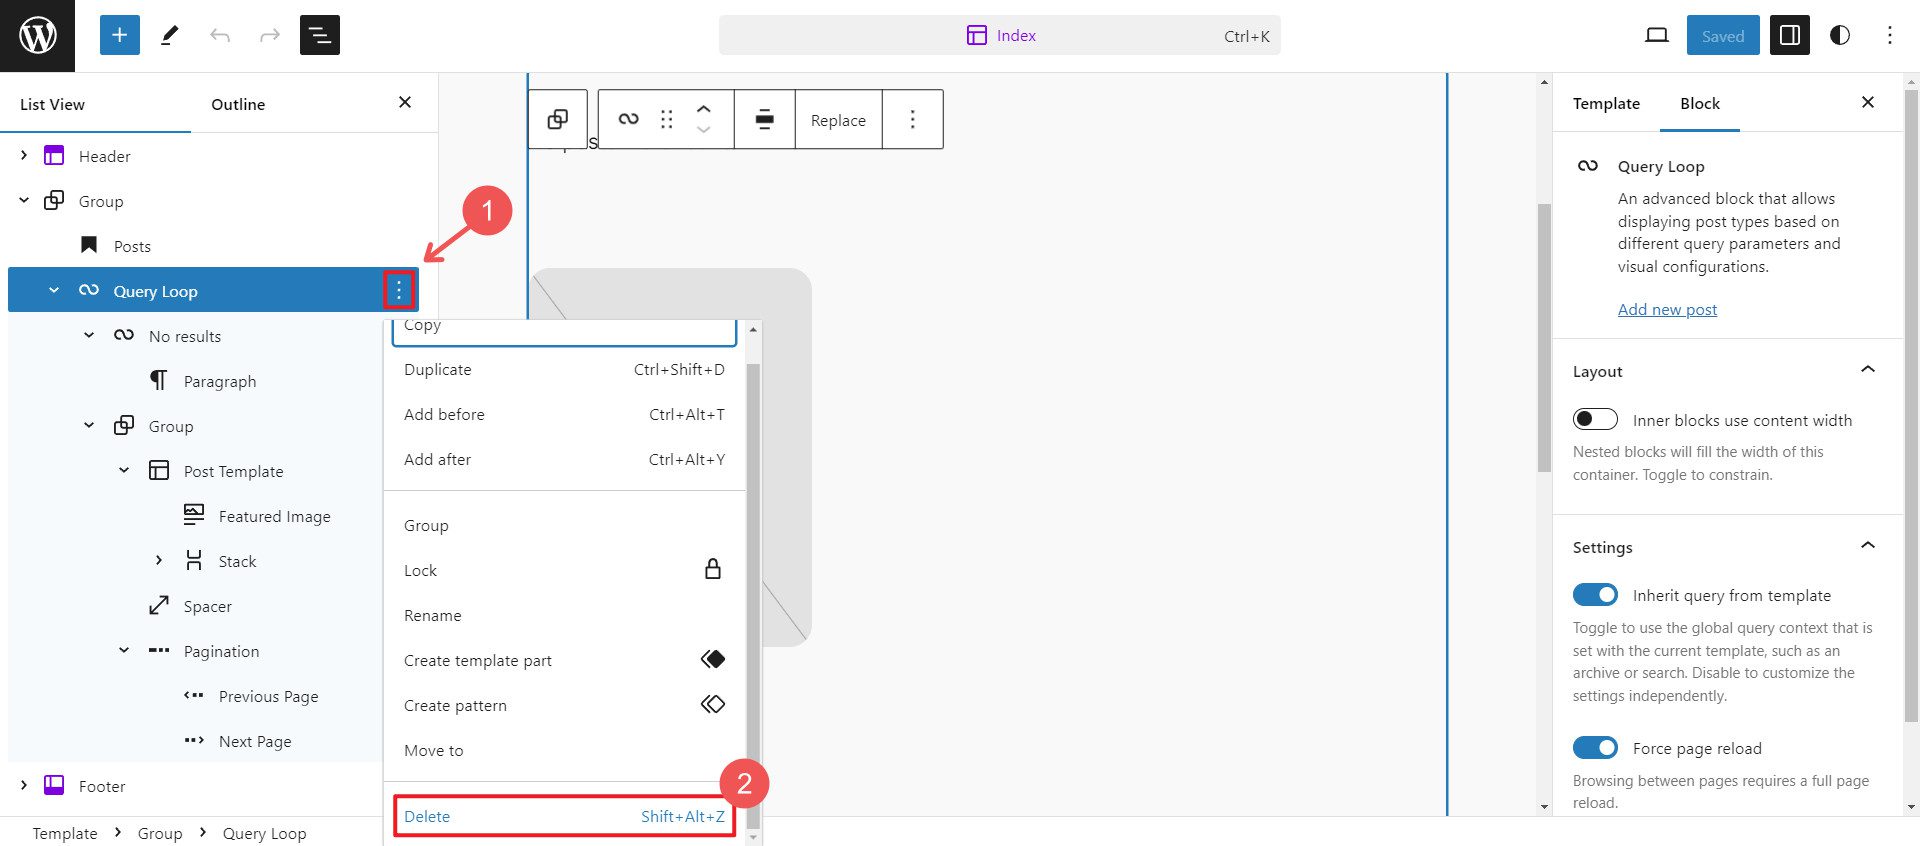1920x846 pixels.
Task: Click the Query Loop icon in block toolbar
Action: click(x=628, y=119)
